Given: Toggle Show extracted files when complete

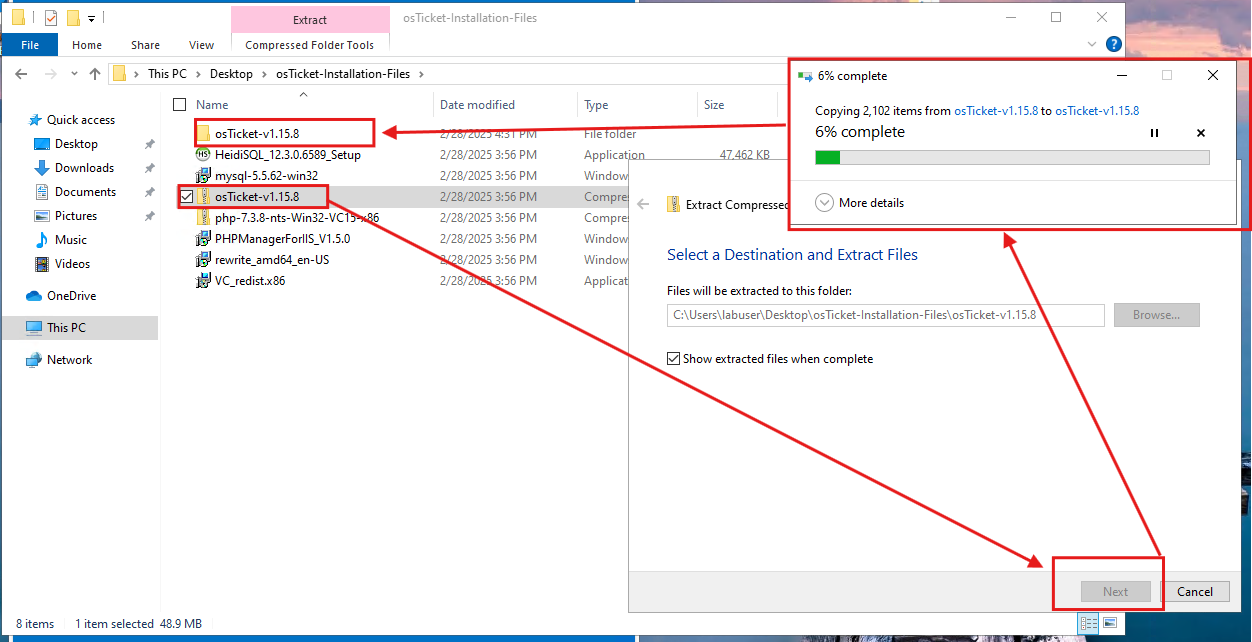Looking at the screenshot, I should point(674,359).
